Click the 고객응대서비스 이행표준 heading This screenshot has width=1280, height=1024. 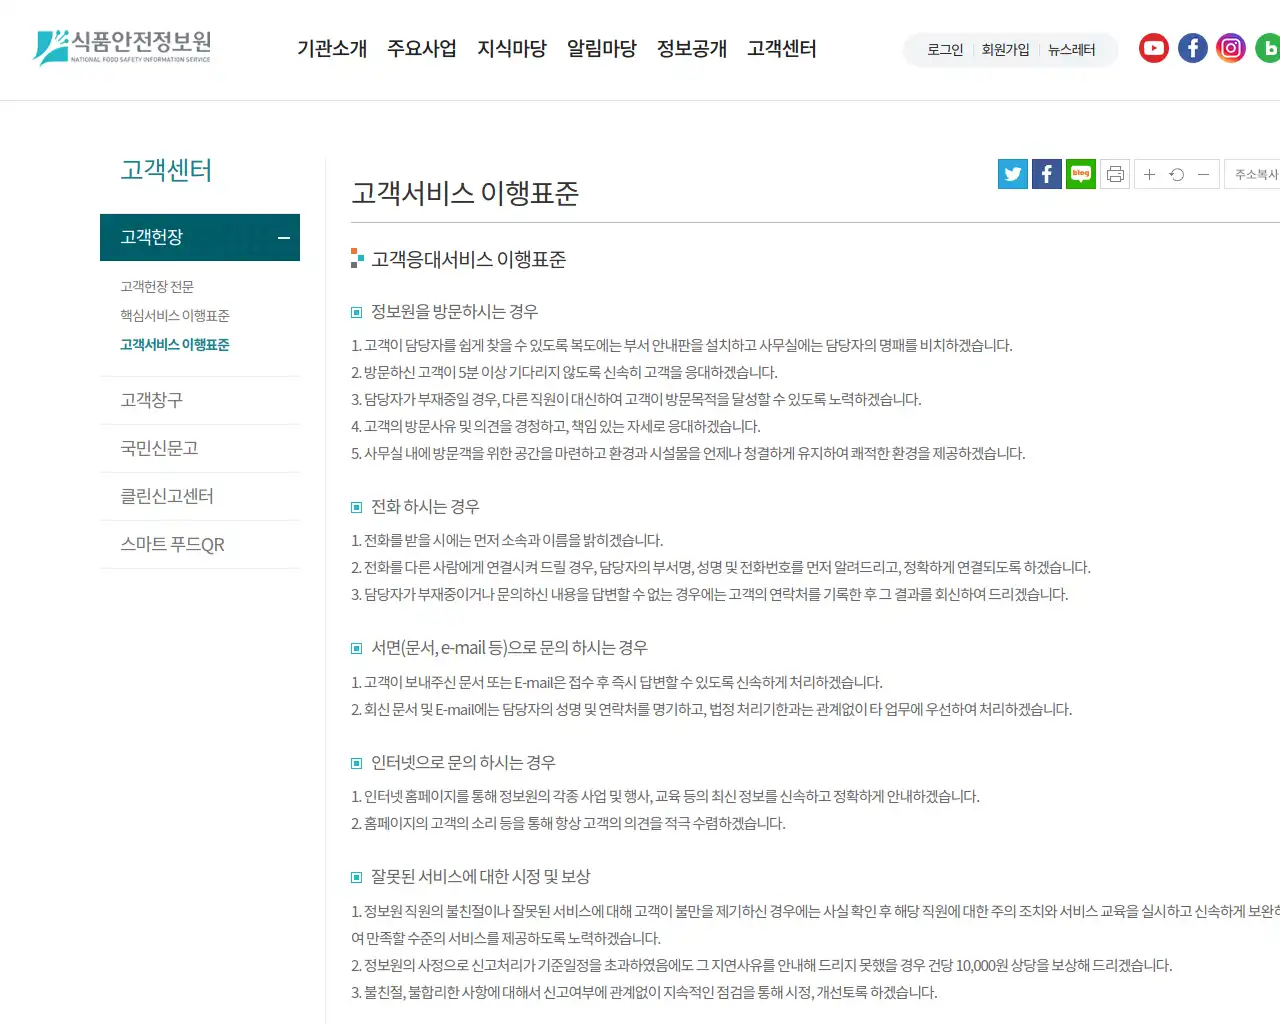coord(469,260)
